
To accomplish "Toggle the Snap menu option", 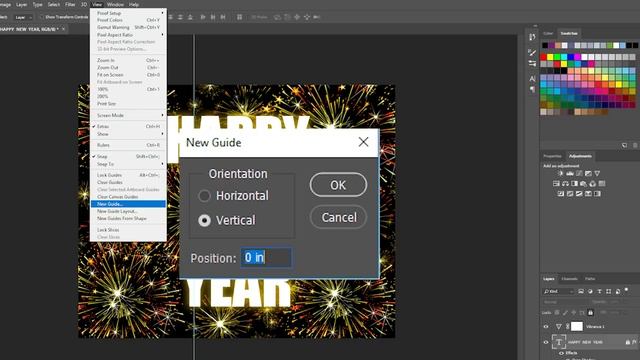I will (x=128, y=156).
